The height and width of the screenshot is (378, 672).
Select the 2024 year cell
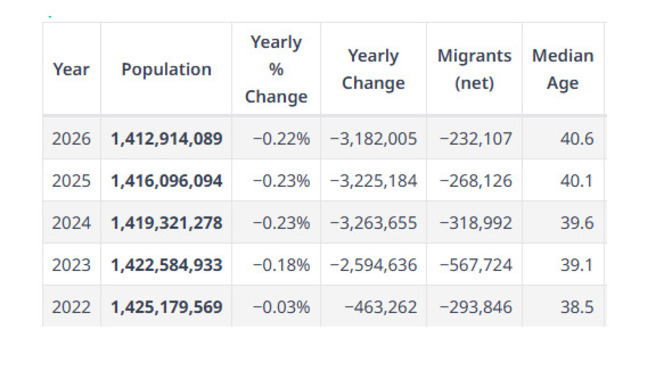[71, 223]
